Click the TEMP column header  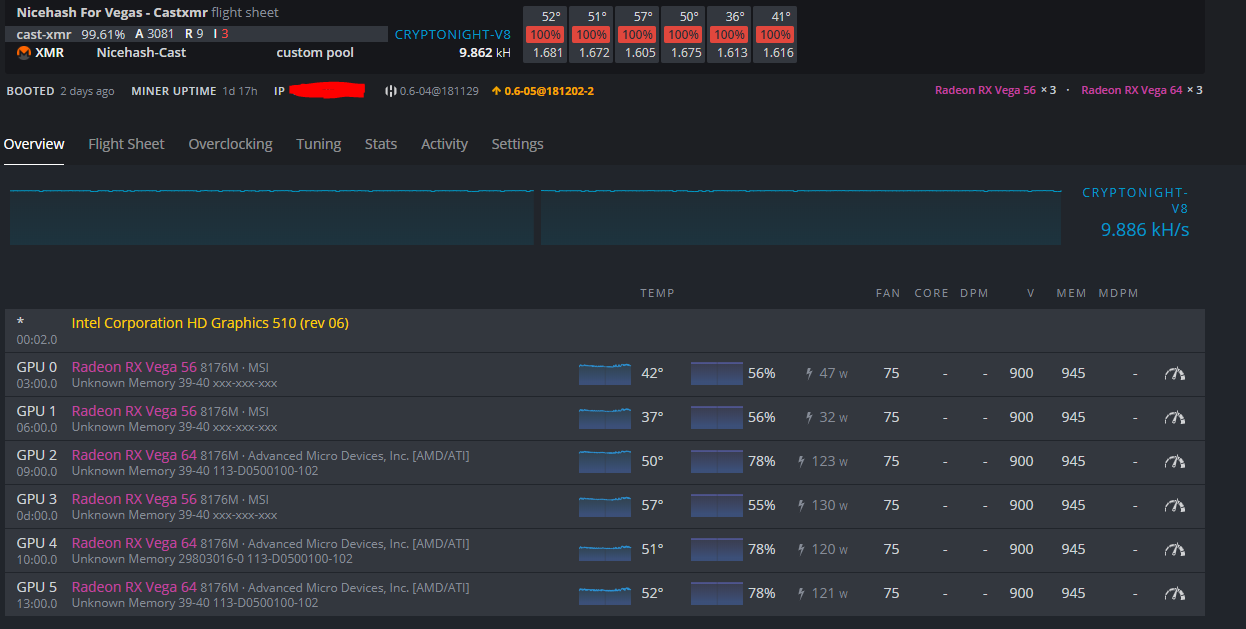[657, 293]
